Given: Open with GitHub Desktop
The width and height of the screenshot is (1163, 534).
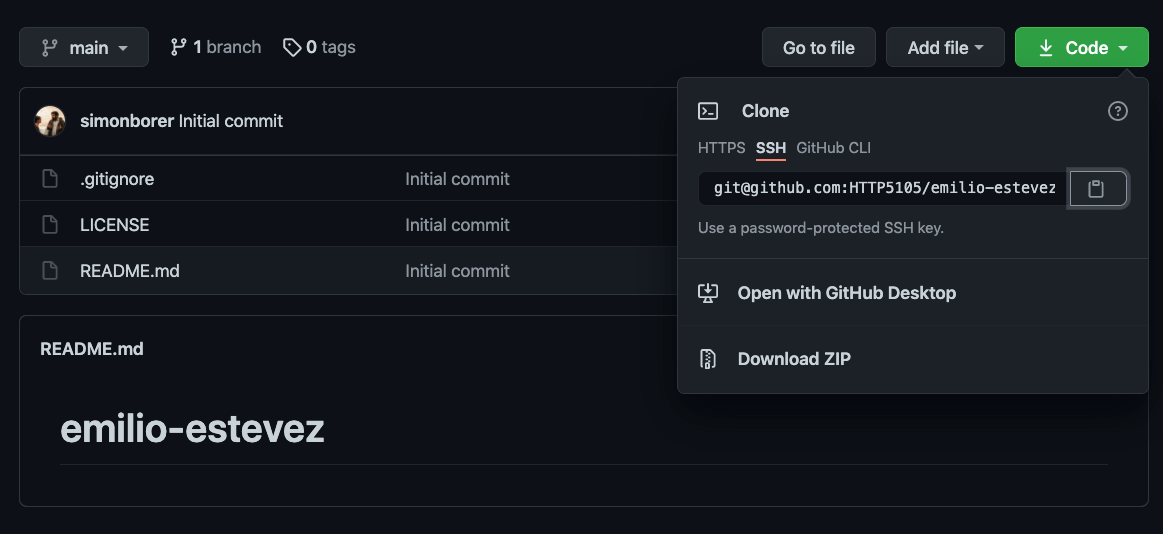Looking at the screenshot, I should (x=846, y=293).
